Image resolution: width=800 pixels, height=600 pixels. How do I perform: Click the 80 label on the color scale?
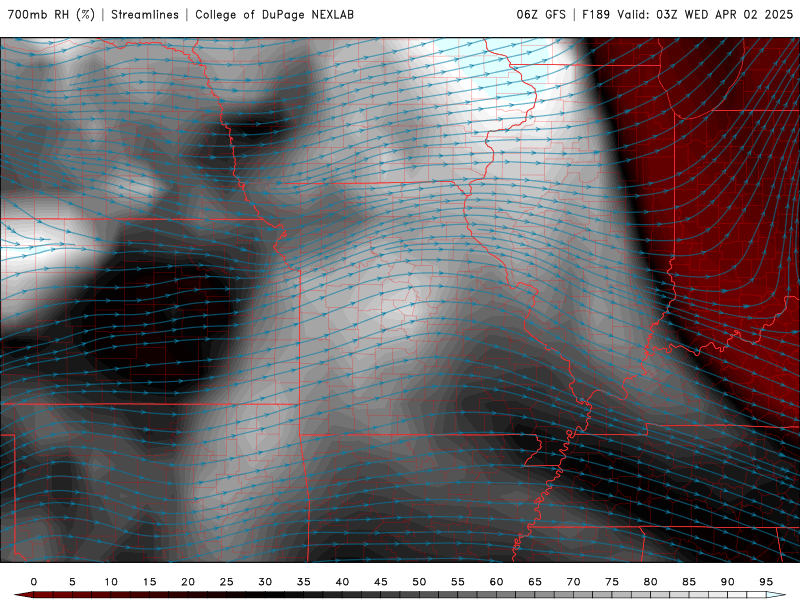[651, 582]
